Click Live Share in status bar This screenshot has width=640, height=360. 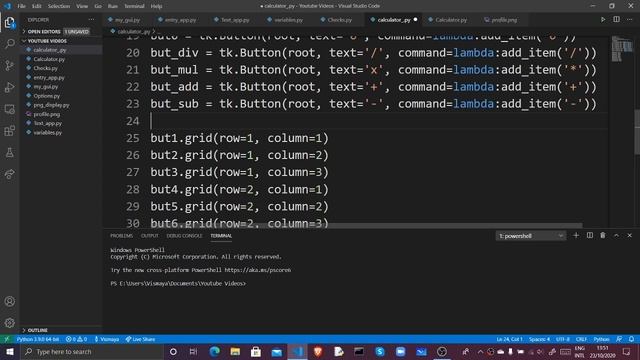140,339
